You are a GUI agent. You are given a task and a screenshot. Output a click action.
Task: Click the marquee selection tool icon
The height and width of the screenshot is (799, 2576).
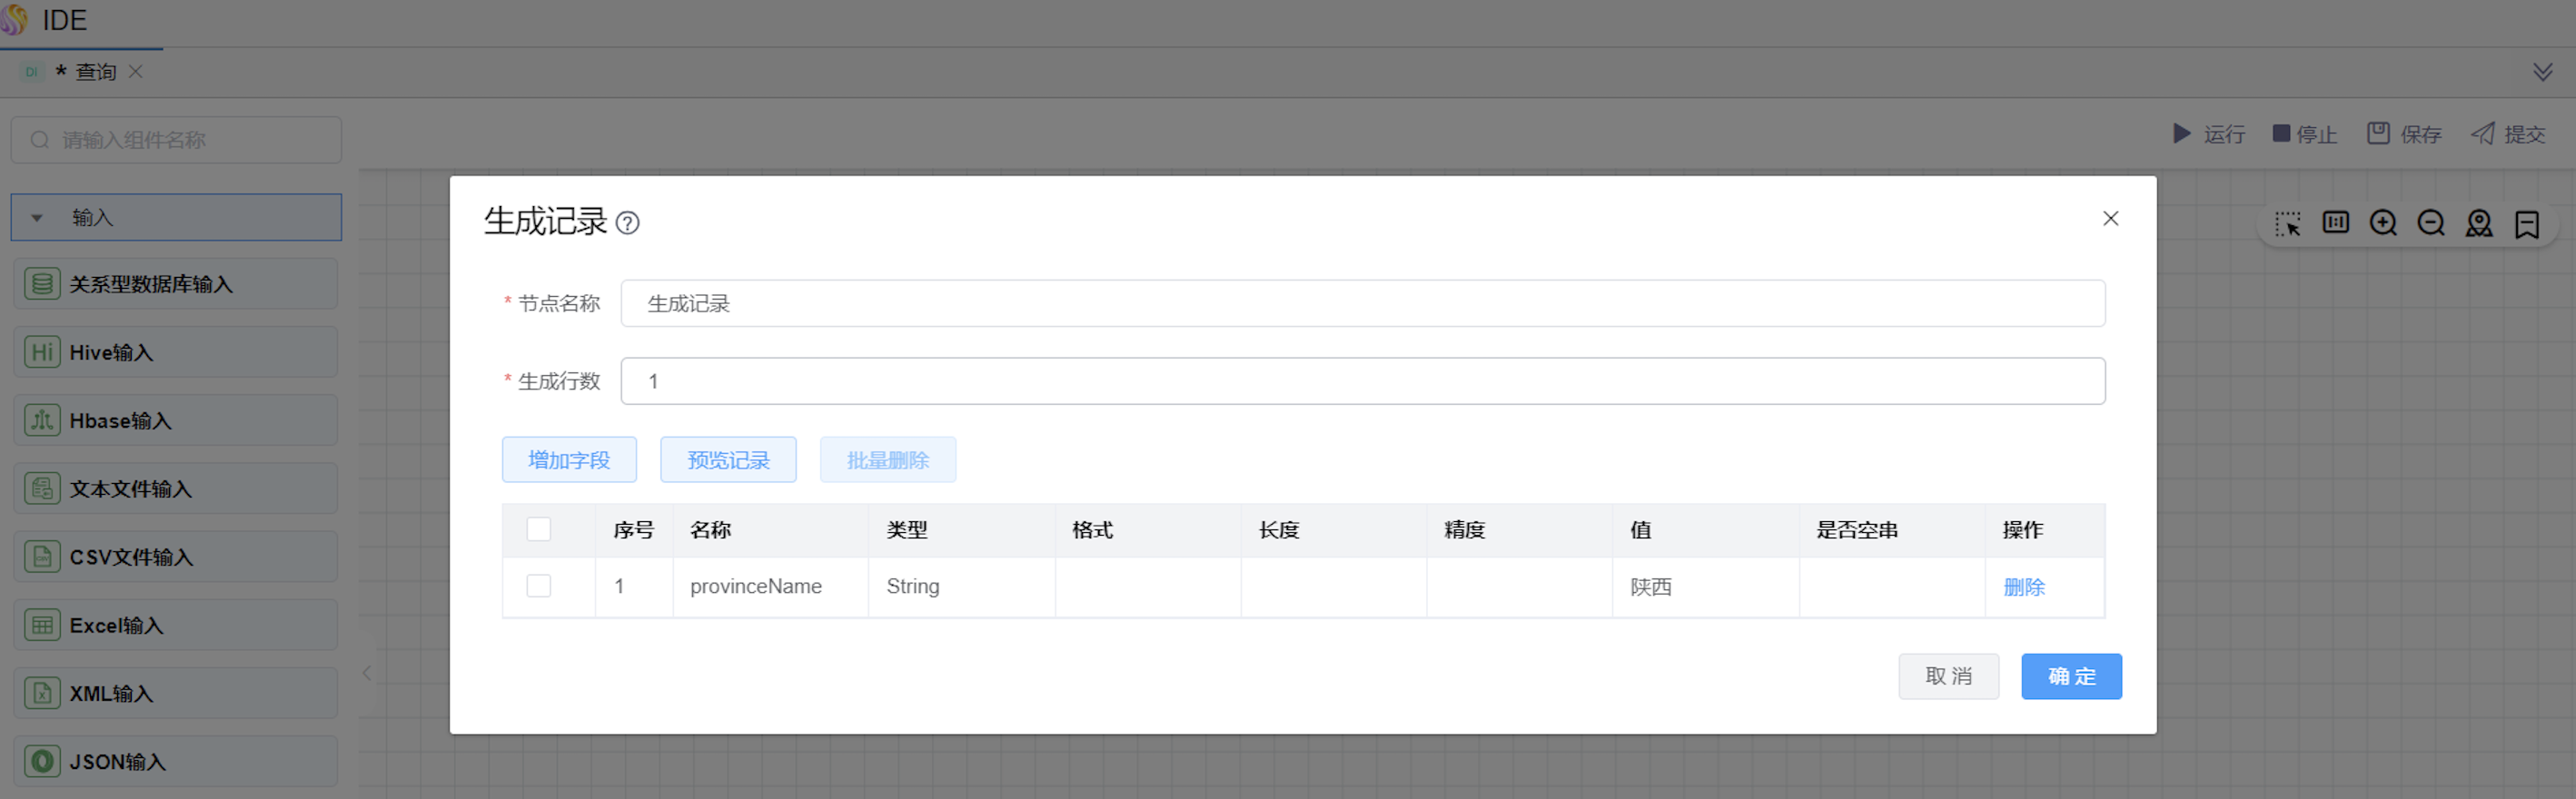[x=2287, y=223]
